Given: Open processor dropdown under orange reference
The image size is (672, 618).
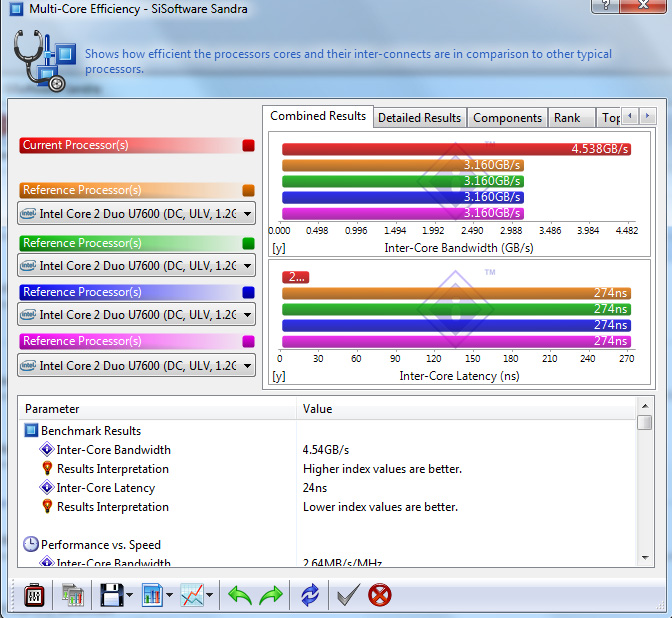Looking at the screenshot, I should [x=136, y=213].
